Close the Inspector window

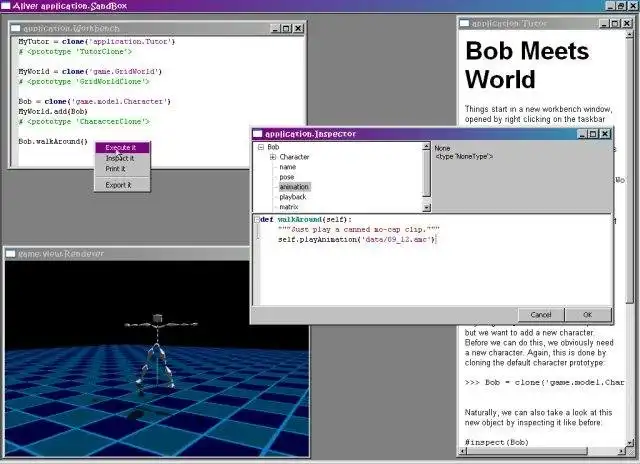click(x=605, y=134)
